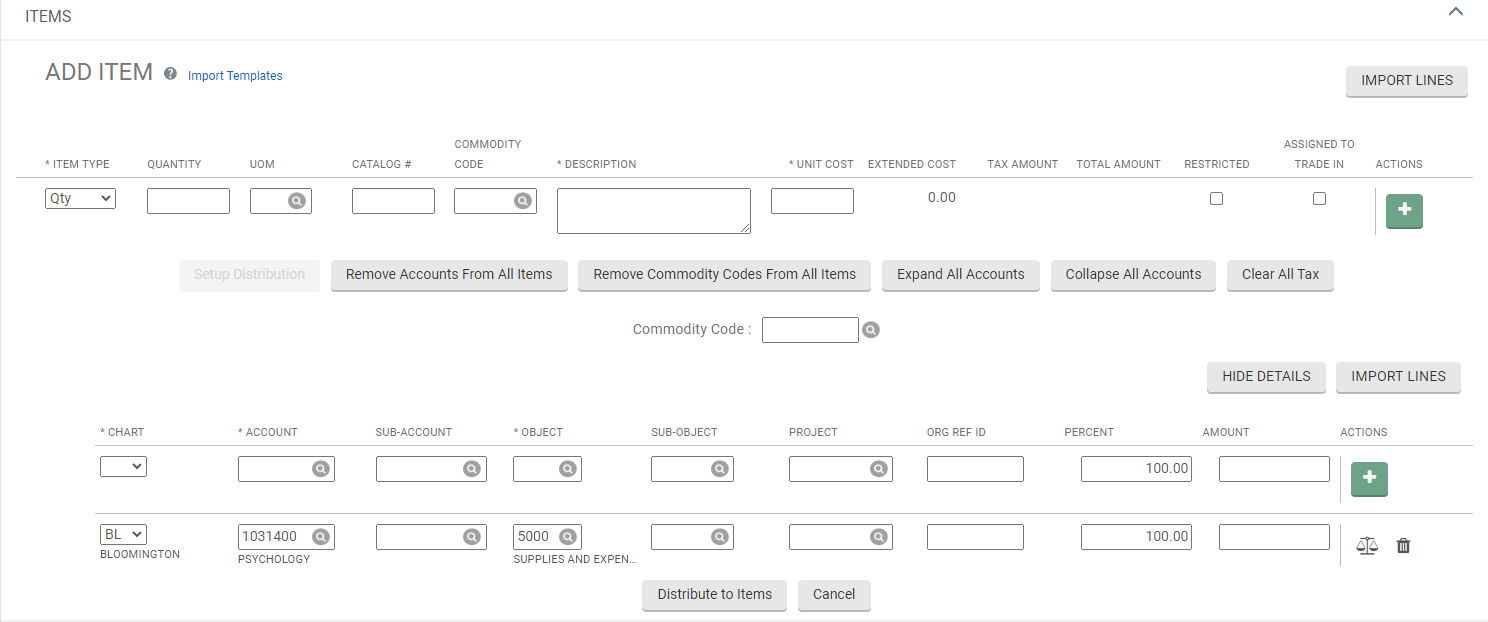Click the Distribute to Items button
Image resolution: width=1488 pixels, height=622 pixels.
714,595
